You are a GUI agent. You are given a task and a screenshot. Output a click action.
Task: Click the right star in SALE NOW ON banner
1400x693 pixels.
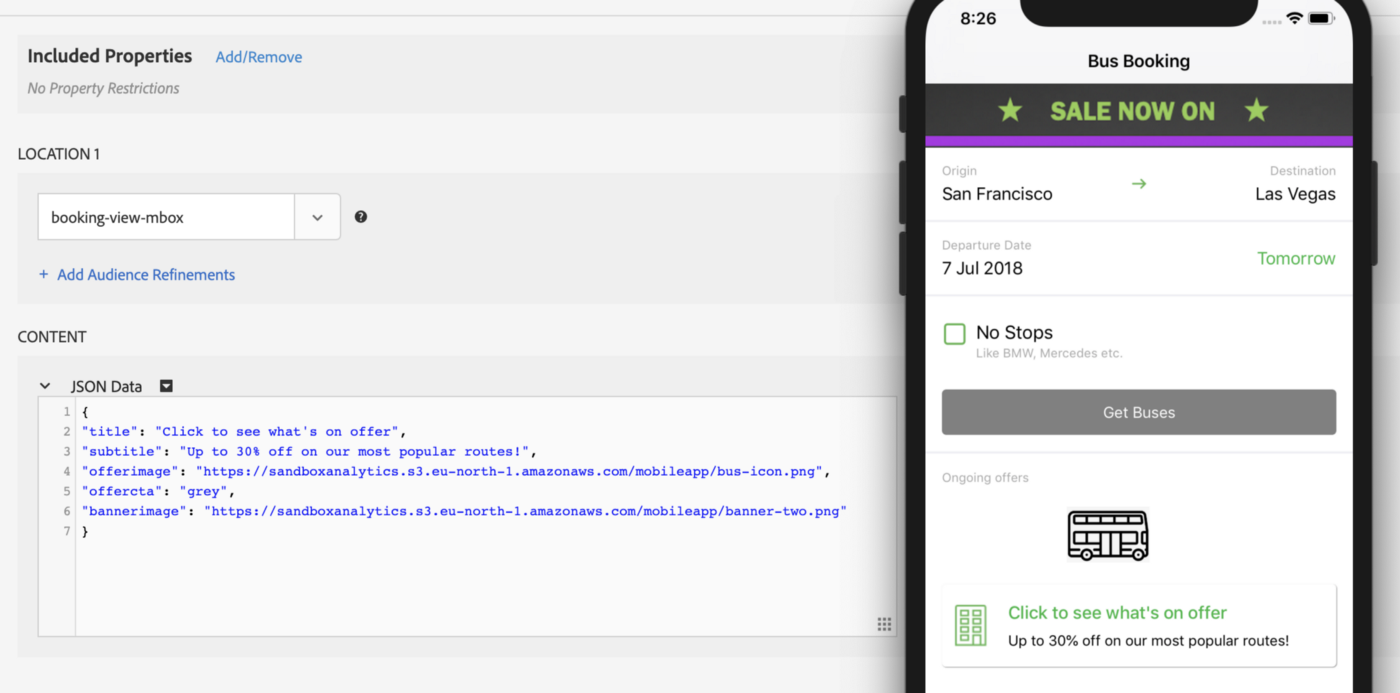[x=1256, y=111]
